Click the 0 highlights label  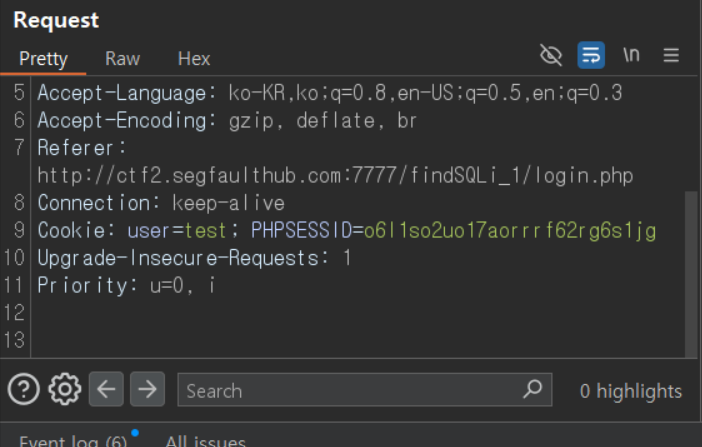pos(631,391)
